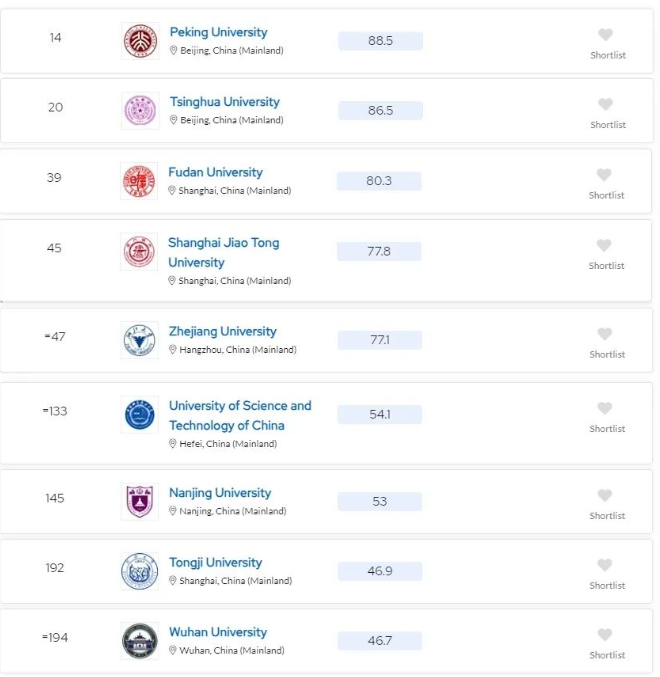This screenshot has height=677, width=660.
Task: Click the Shortlist heart for Tongji University
Action: (605, 565)
